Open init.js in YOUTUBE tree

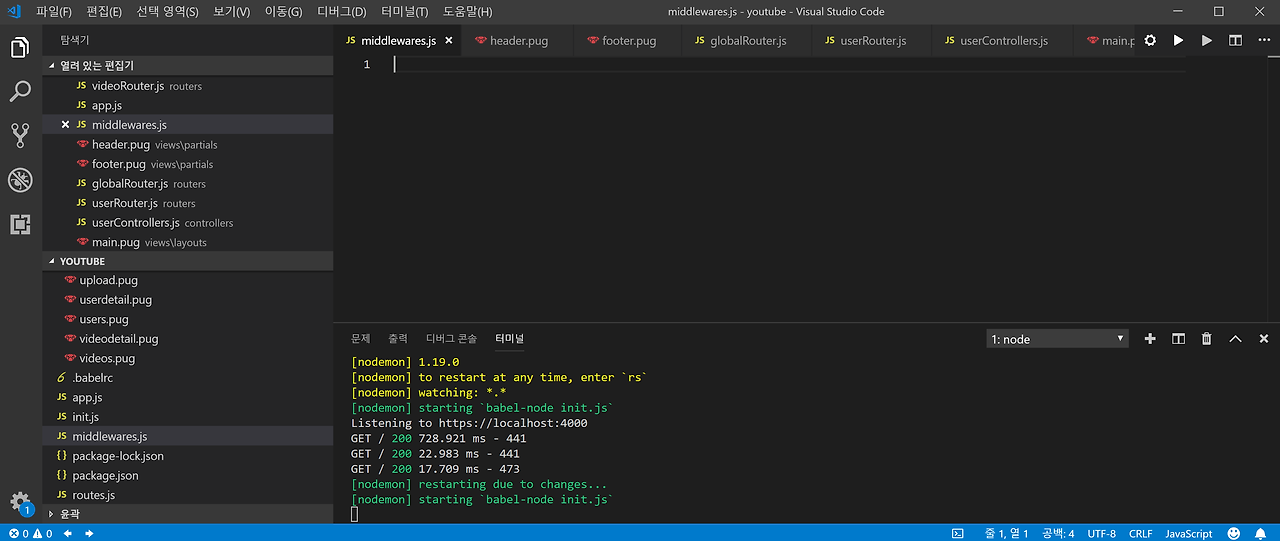pyautogui.click(x=187, y=417)
